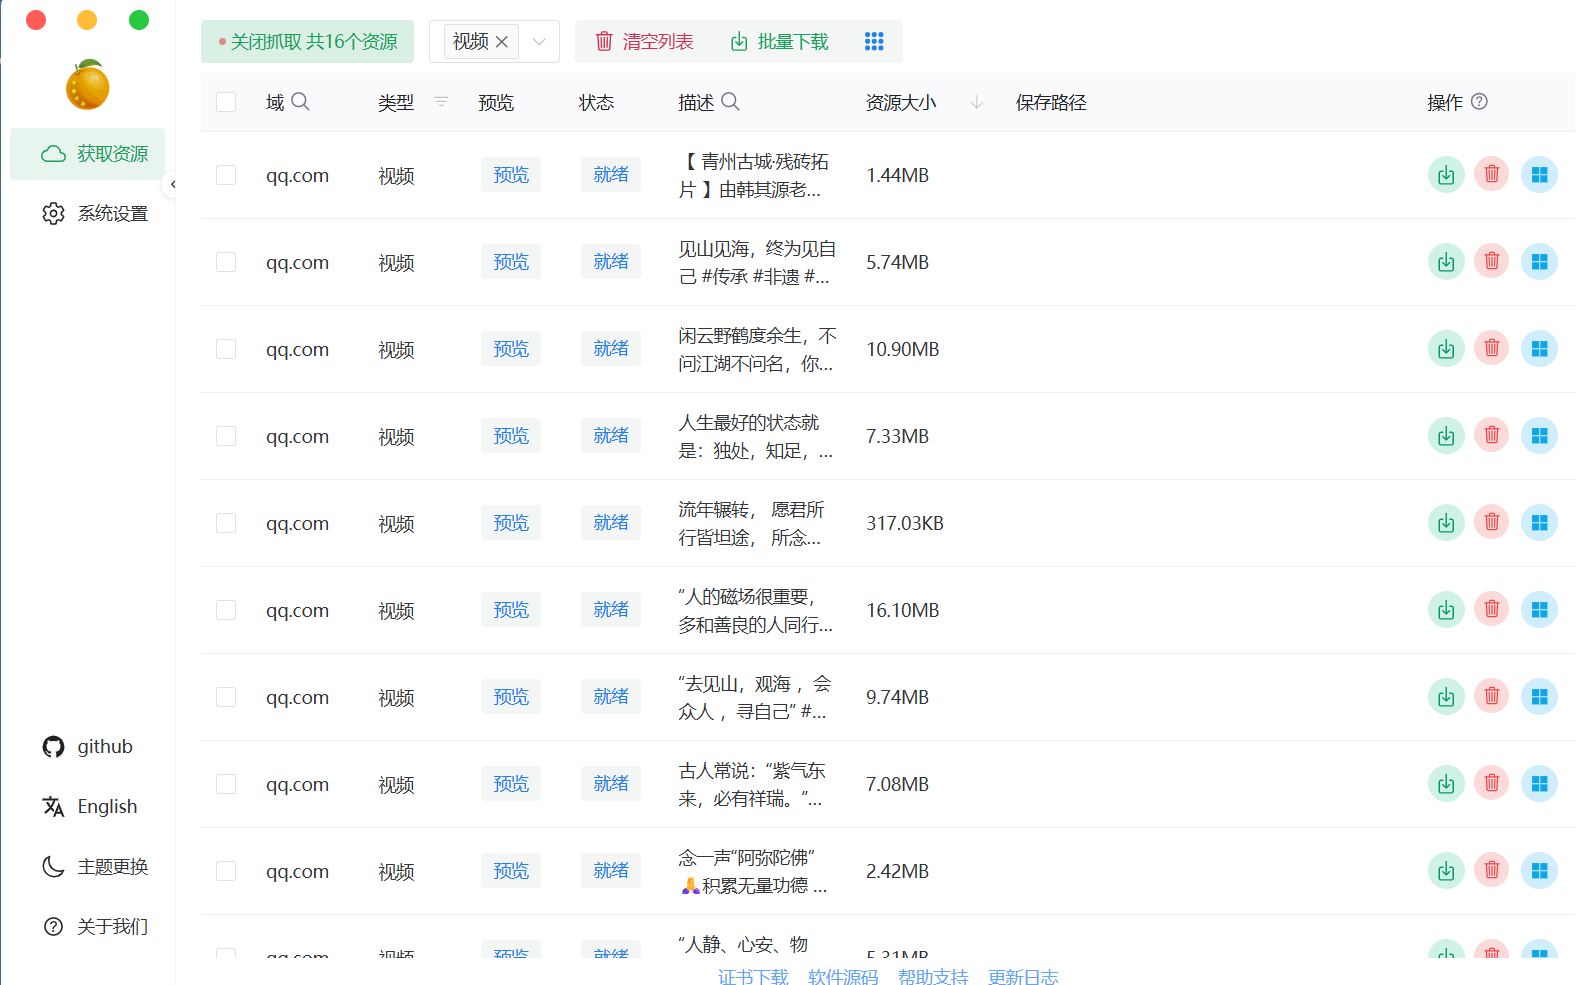
Task: Select the checkbox for 9.74MB row
Action: coord(226,697)
